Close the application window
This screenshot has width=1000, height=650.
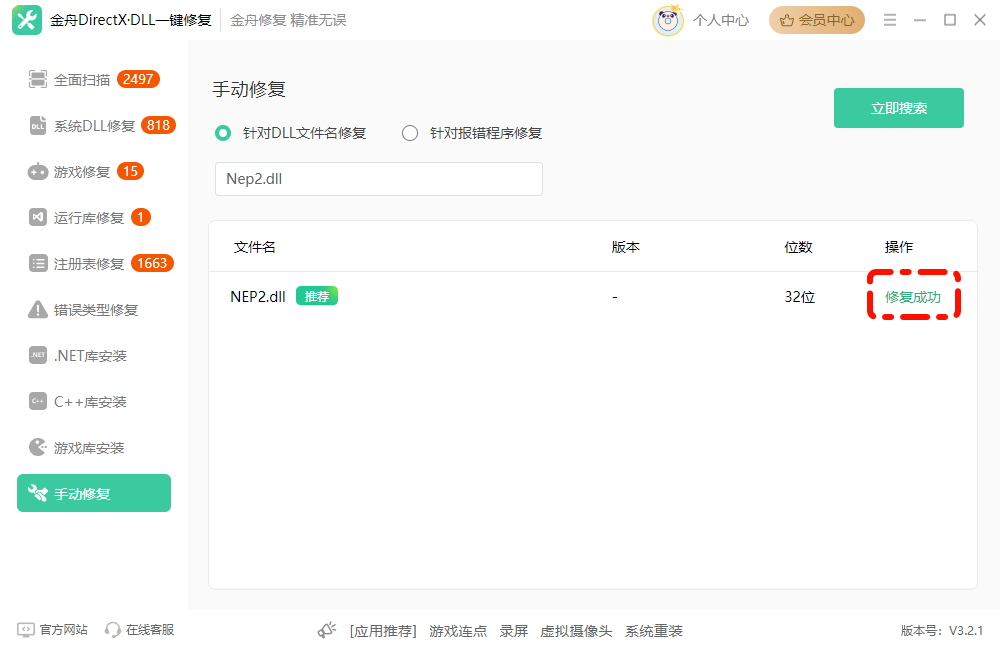pyautogui.click(x=980, y=20)
